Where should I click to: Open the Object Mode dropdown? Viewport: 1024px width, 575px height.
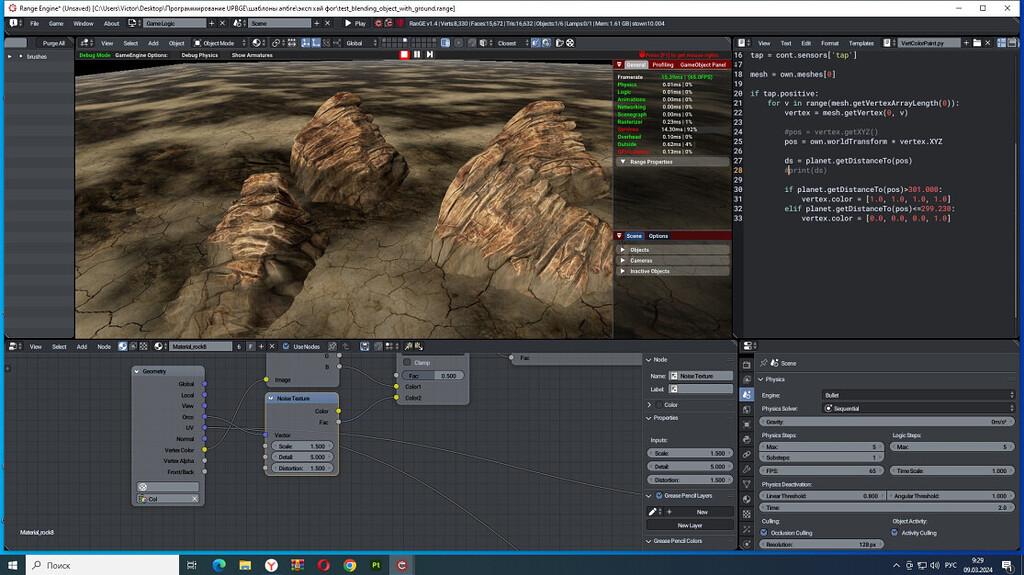click(x=219, y=43)
